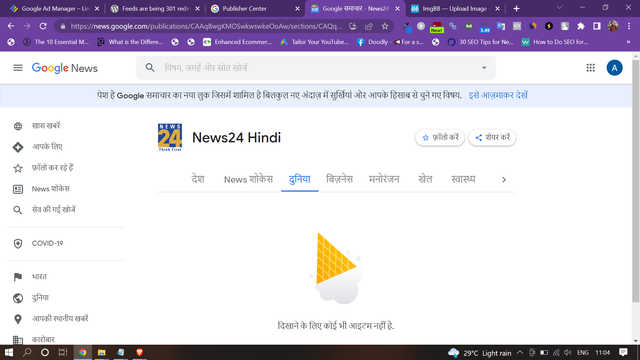Select the 'दुनिया' publication tab
640x360 pixels.
pyautogui.click(x=300, y=179)
